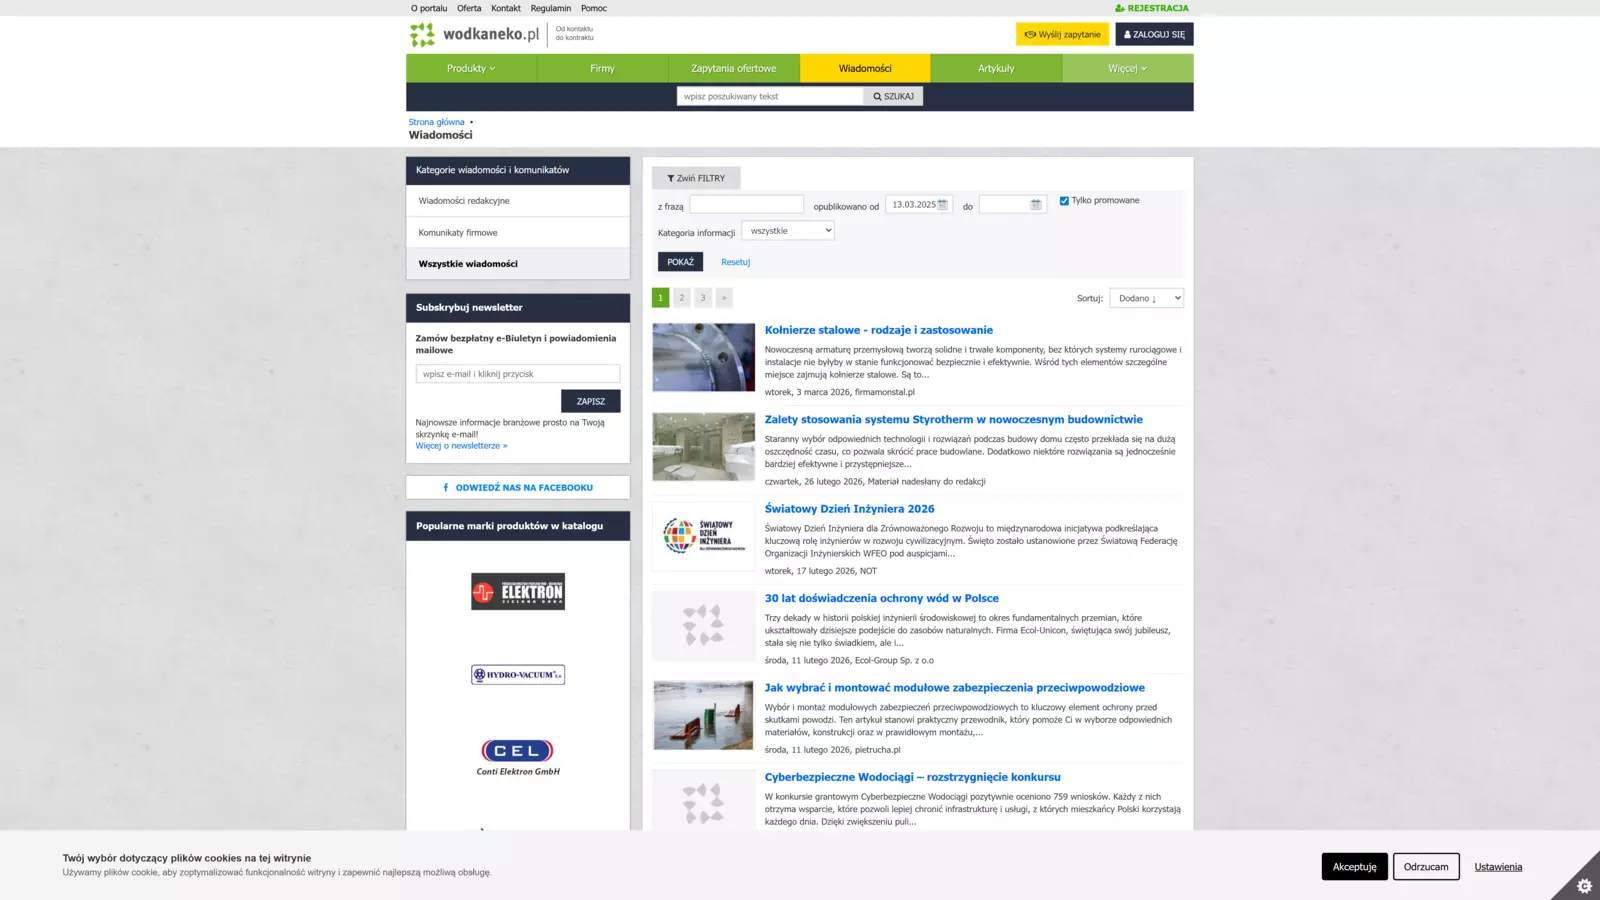
Task: Open the 'opublikowano od' calendar picker icon
Action: tap(942, 205)
